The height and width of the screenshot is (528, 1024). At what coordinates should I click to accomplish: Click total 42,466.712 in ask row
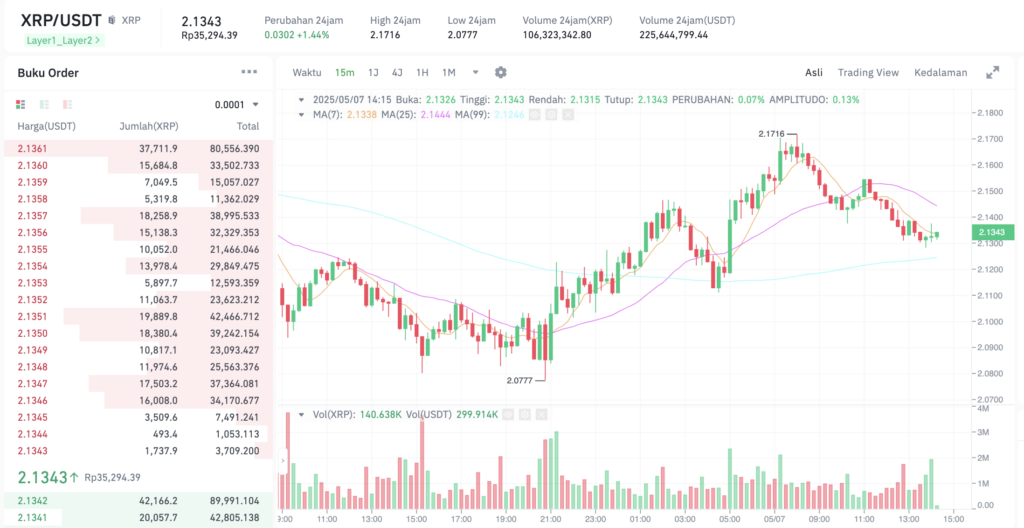coord(234,316)
